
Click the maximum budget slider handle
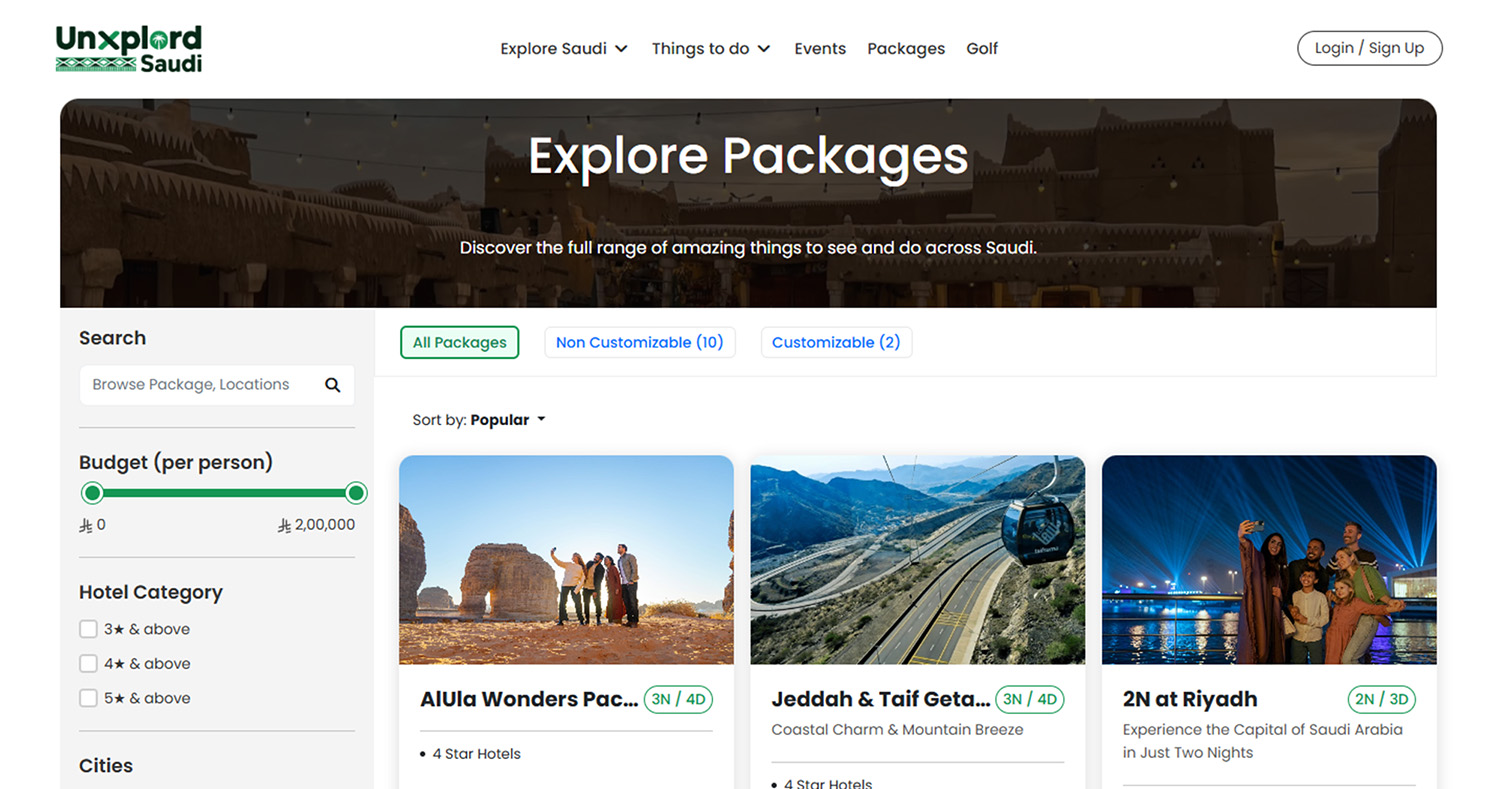point(356,493)
